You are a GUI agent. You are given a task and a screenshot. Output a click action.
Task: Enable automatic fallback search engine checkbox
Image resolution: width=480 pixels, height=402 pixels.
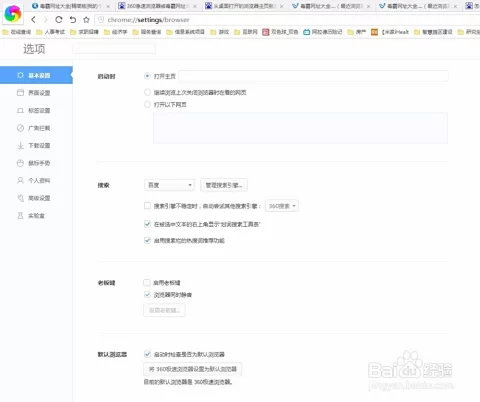pyautogui.click(x=147, y=206)
